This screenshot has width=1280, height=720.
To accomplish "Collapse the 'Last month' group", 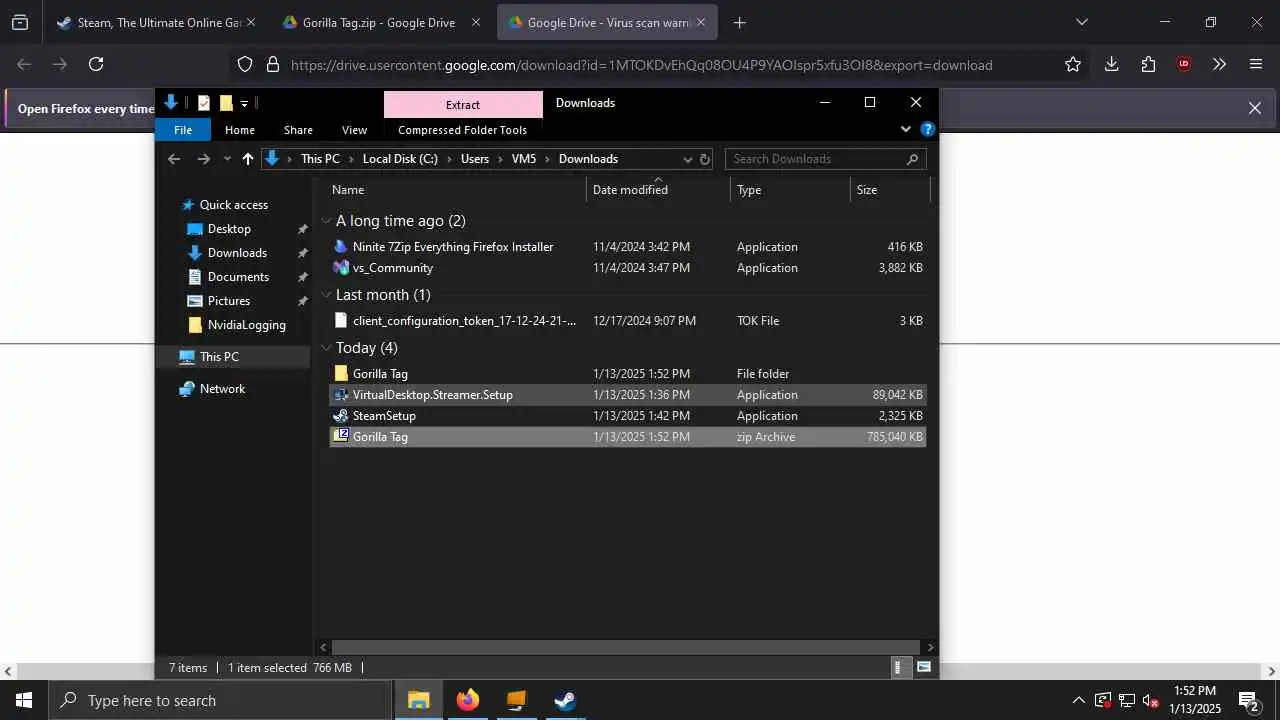I will [x=326, y=295].
